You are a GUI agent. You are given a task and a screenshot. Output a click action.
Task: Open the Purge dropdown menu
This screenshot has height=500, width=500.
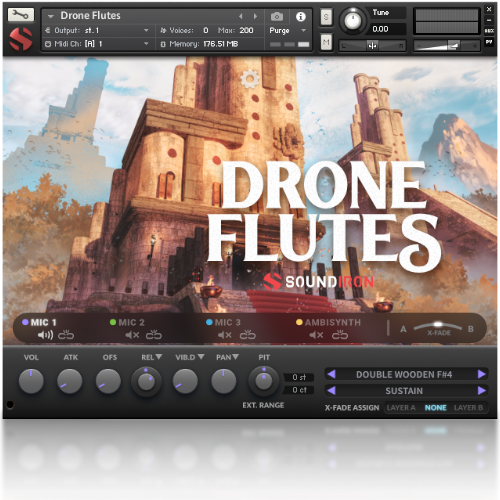(x=288, y=30)
